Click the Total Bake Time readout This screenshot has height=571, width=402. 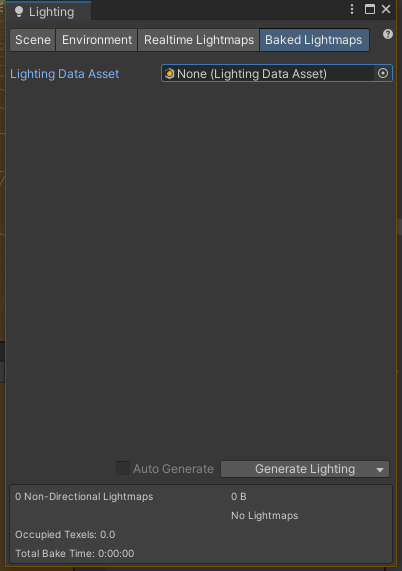click(75, 554)
